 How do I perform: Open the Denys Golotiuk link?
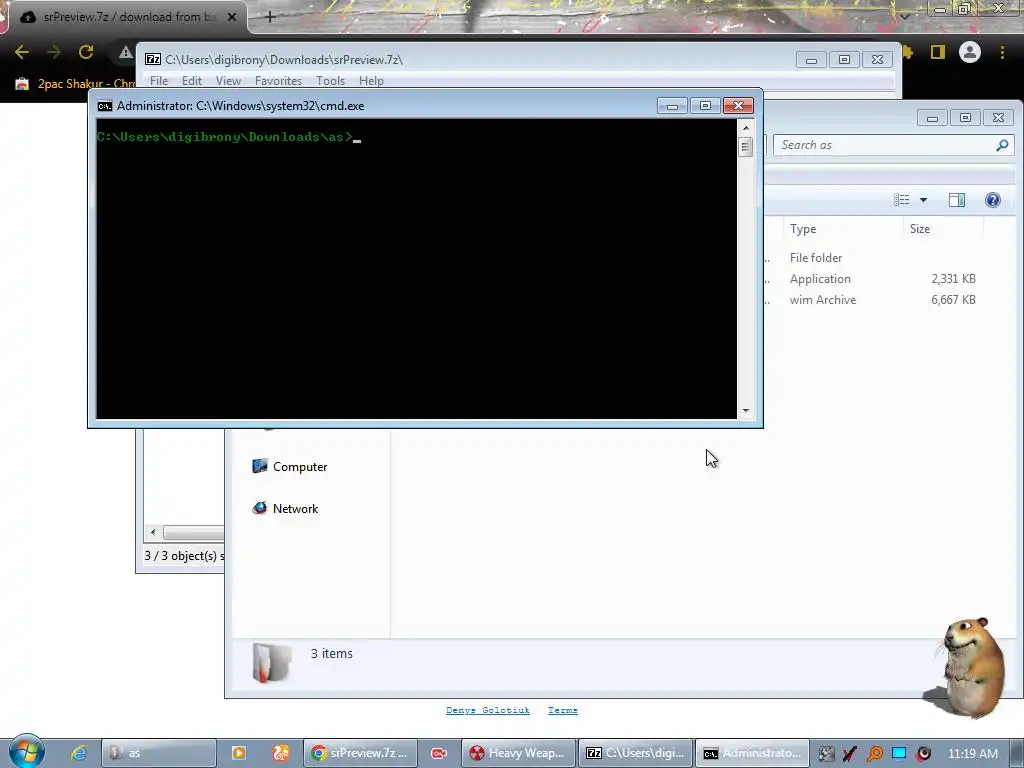[488, 710]
